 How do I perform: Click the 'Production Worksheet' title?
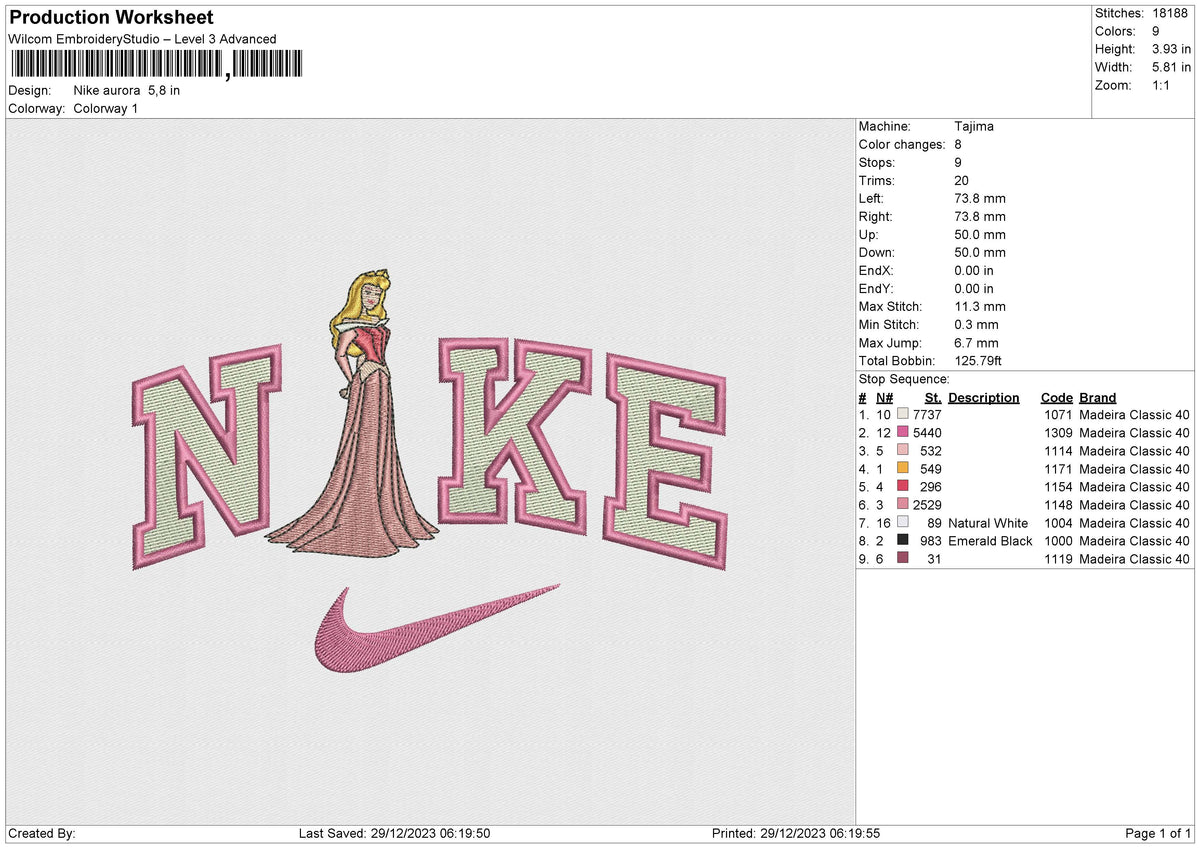[x=111, y=18]
